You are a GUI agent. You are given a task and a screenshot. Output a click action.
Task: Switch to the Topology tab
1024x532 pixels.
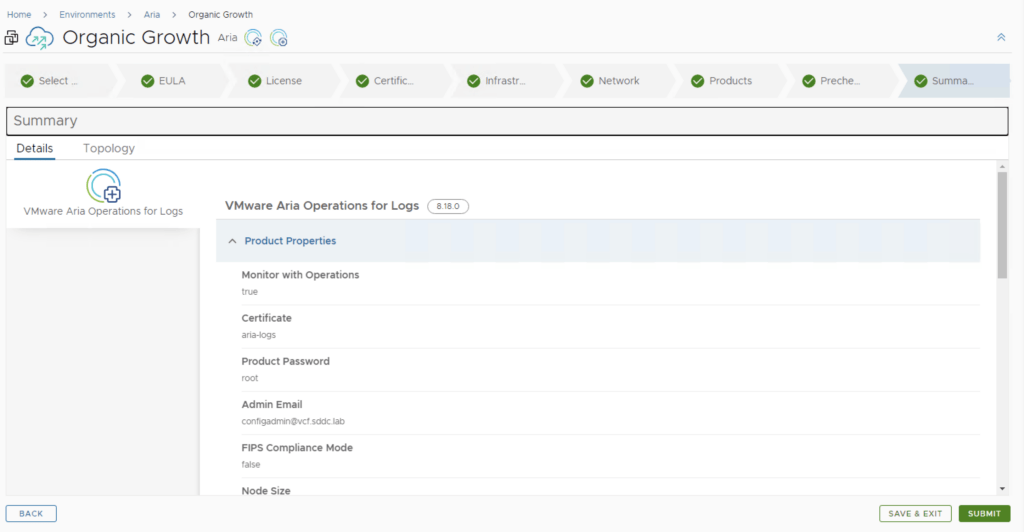(109, 148)
